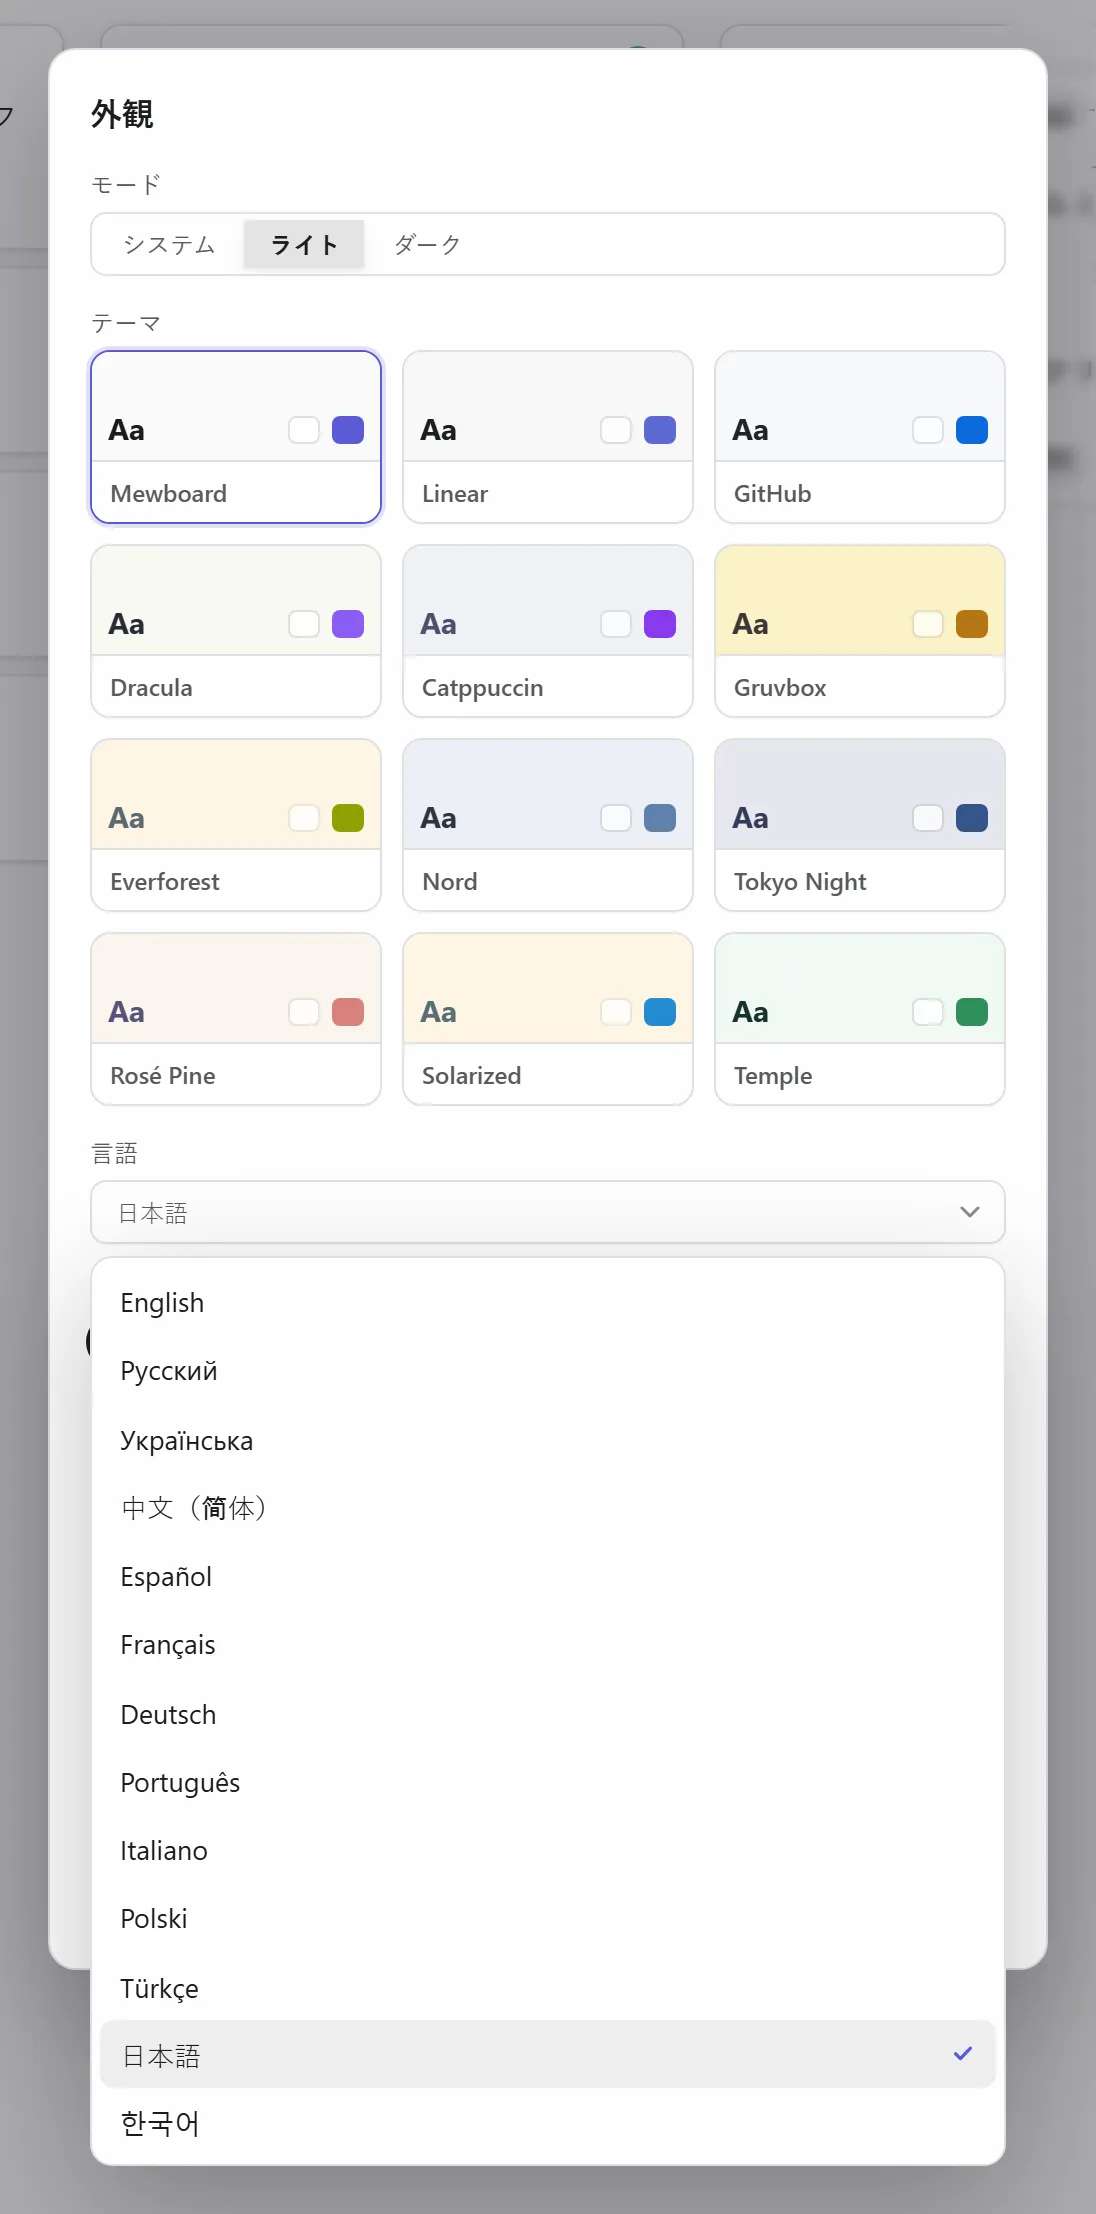Click the pink Rosé Pine accent swatch
The image size is (1096, 2214).
348,1012
